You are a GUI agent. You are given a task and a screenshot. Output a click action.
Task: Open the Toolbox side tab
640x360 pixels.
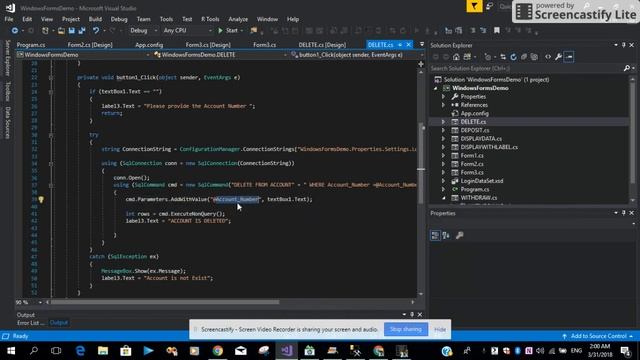(7, 91)
